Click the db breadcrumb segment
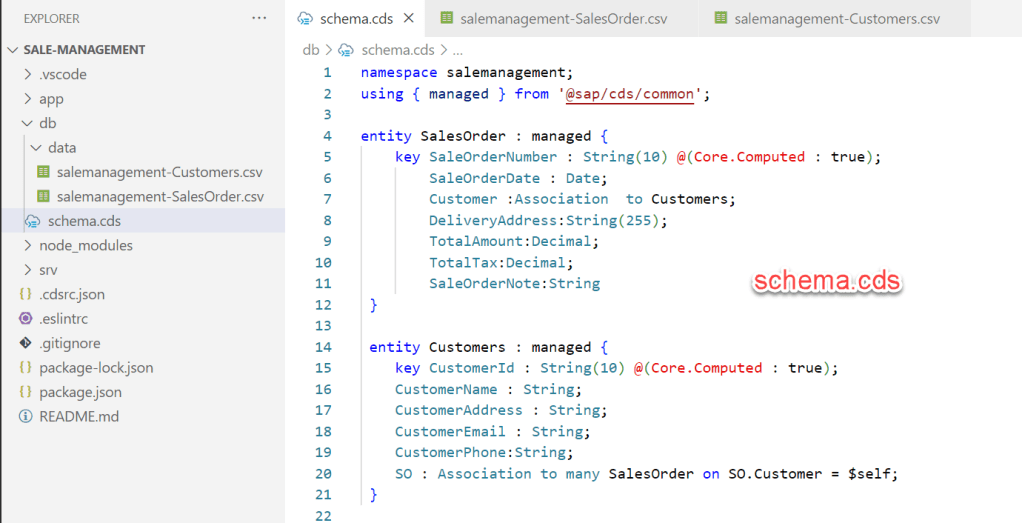The height and width of the screenshot is (523, 1022). [x=311, y=50]
